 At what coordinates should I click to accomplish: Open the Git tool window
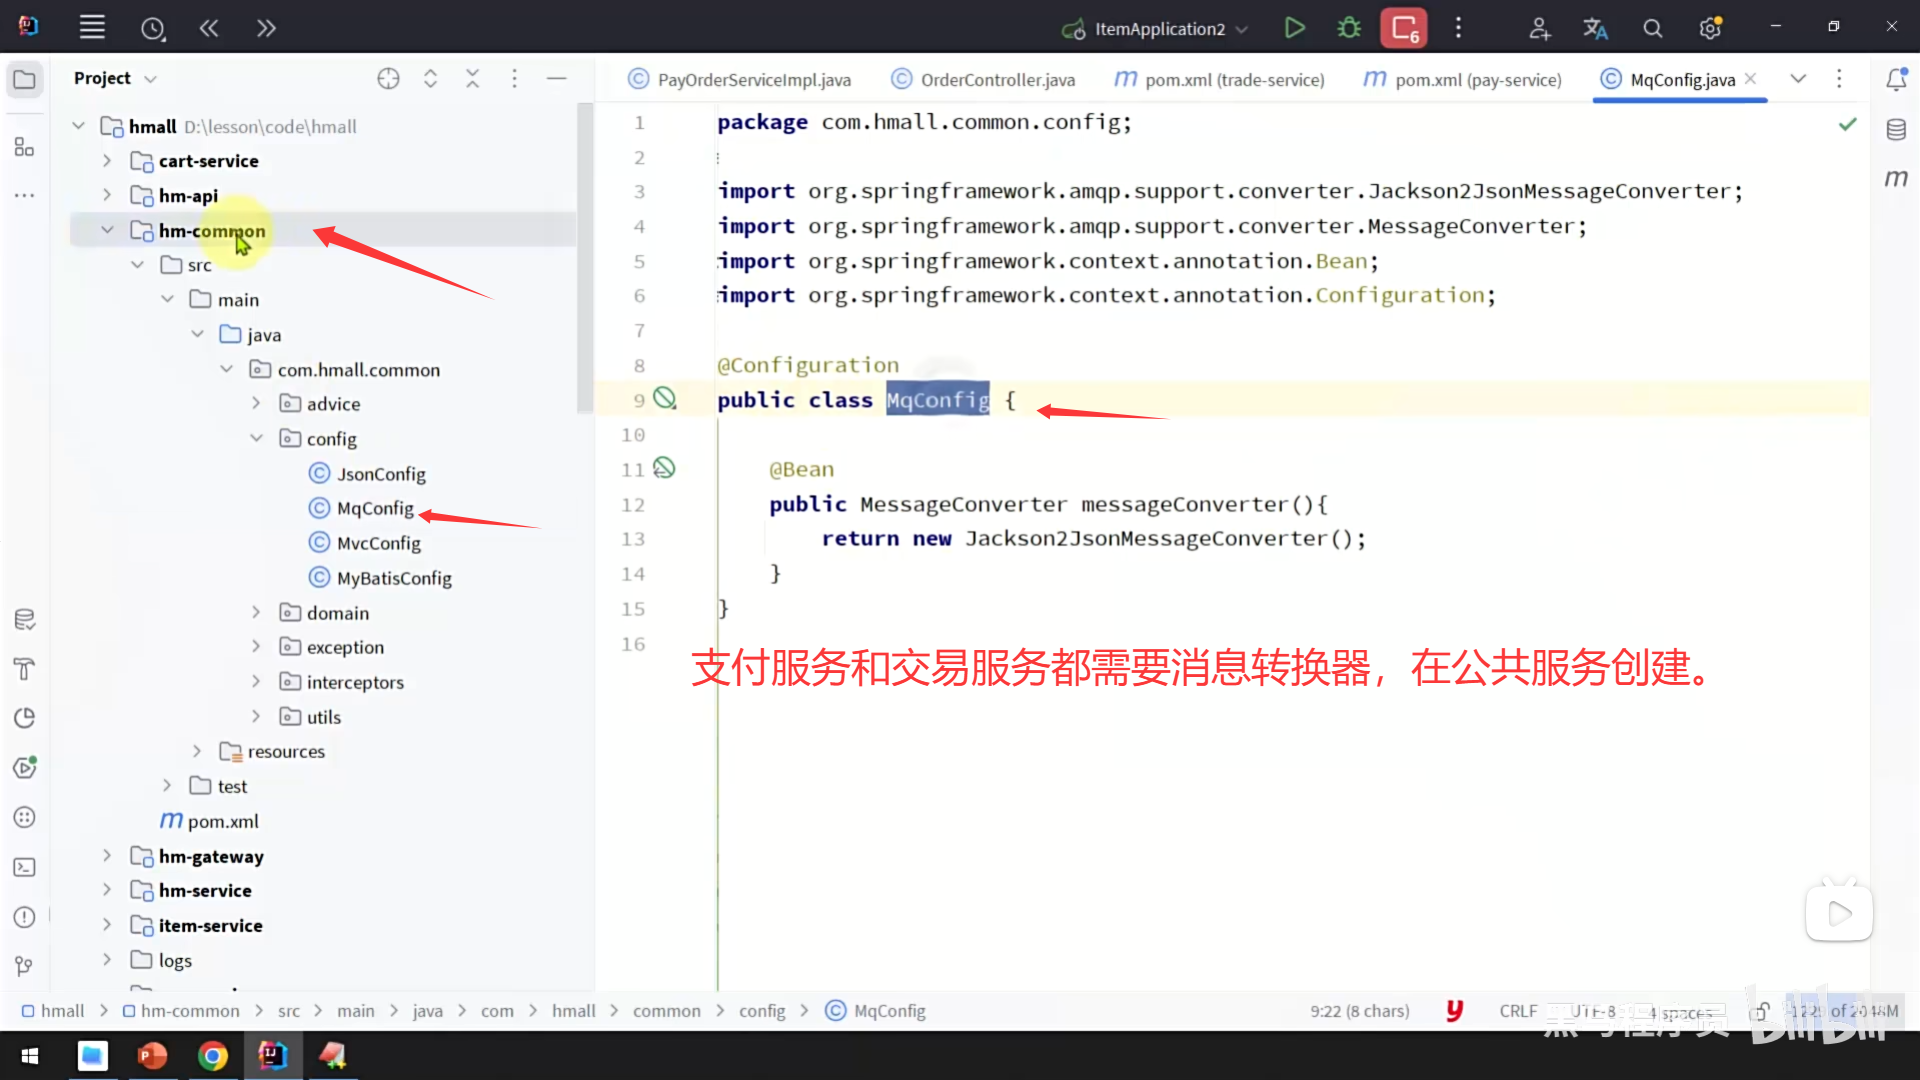25,966
